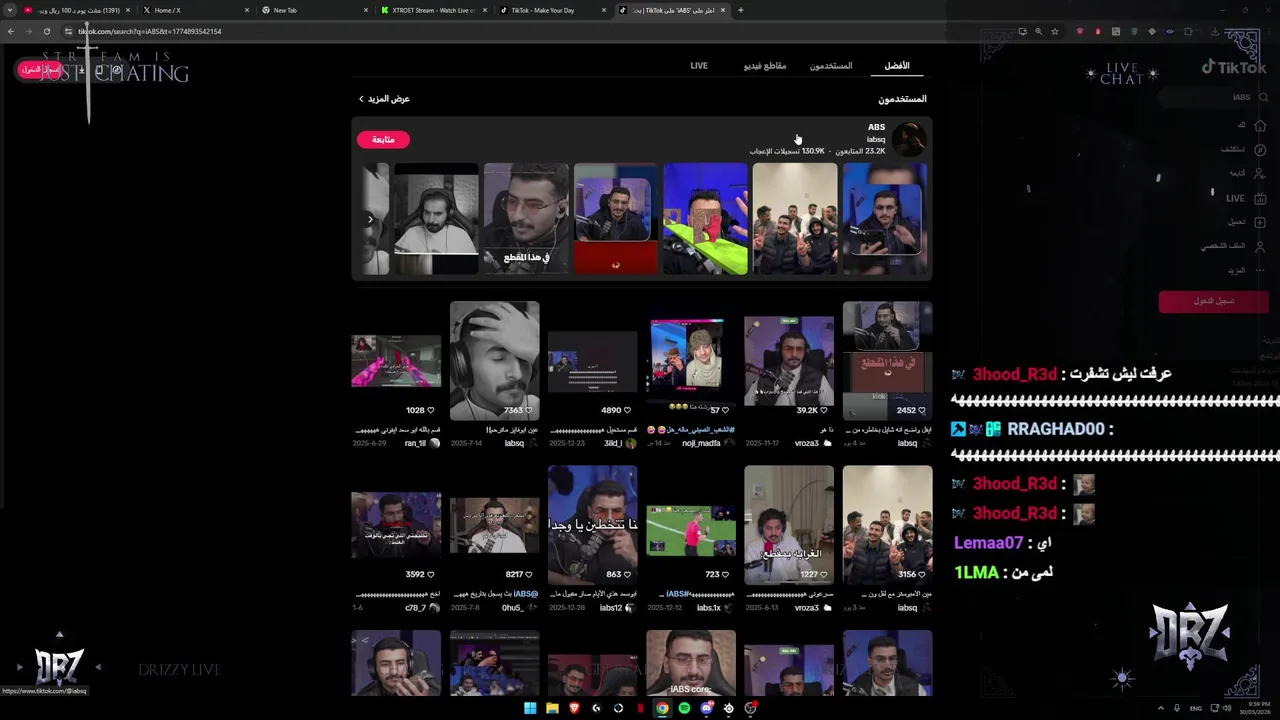Switch to the Home / X browser tab

click(x=193, y=10)
